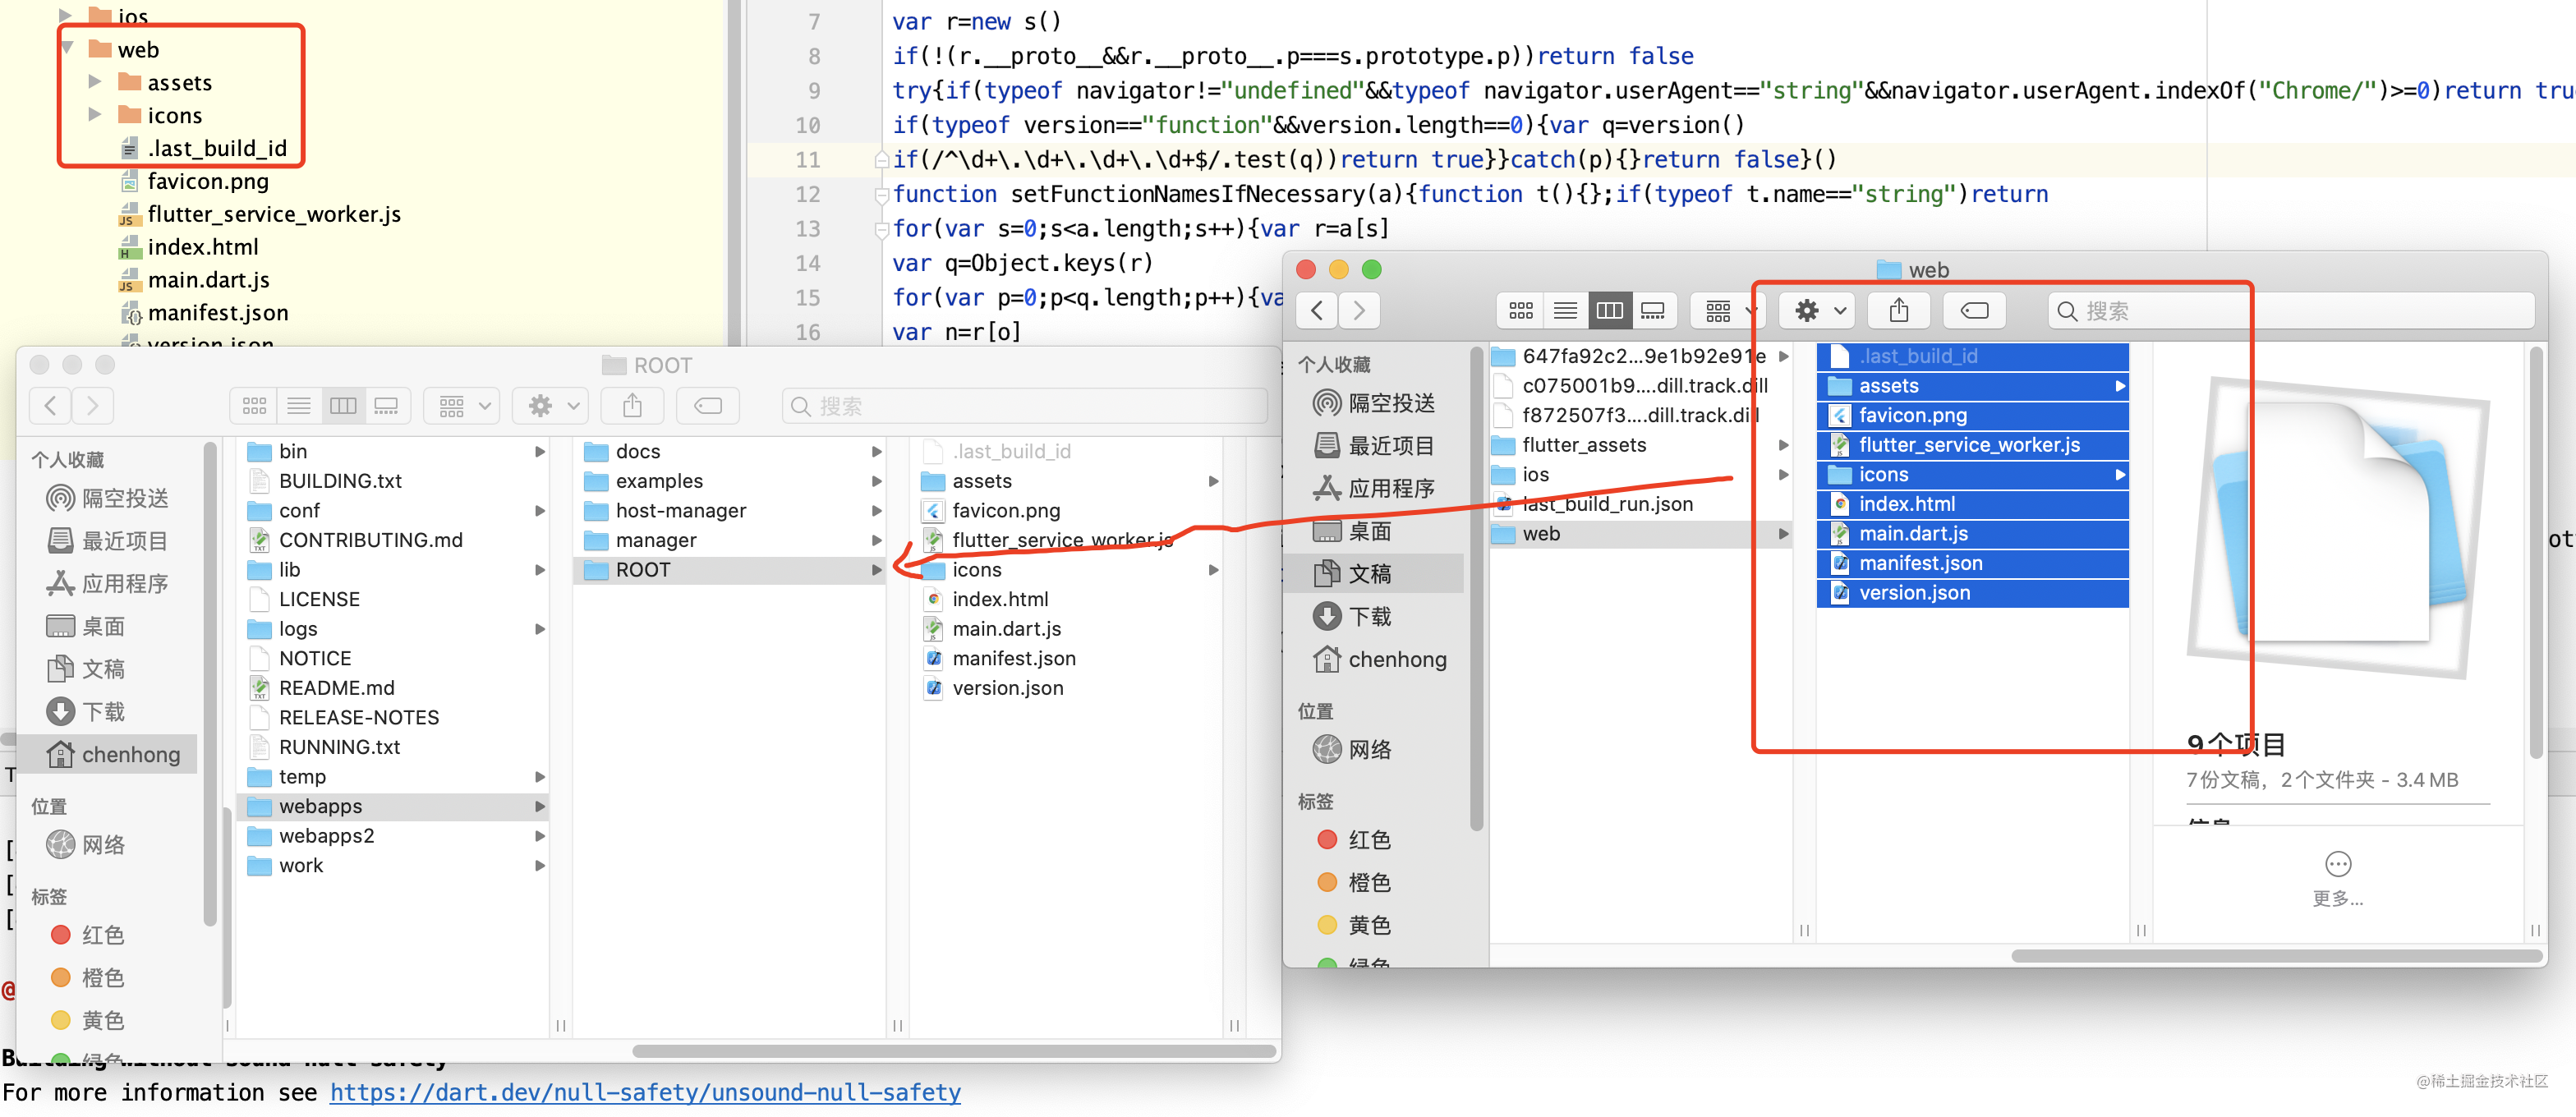
Task: Select 下载 in web window sidebar
Action: [1354, 617]
